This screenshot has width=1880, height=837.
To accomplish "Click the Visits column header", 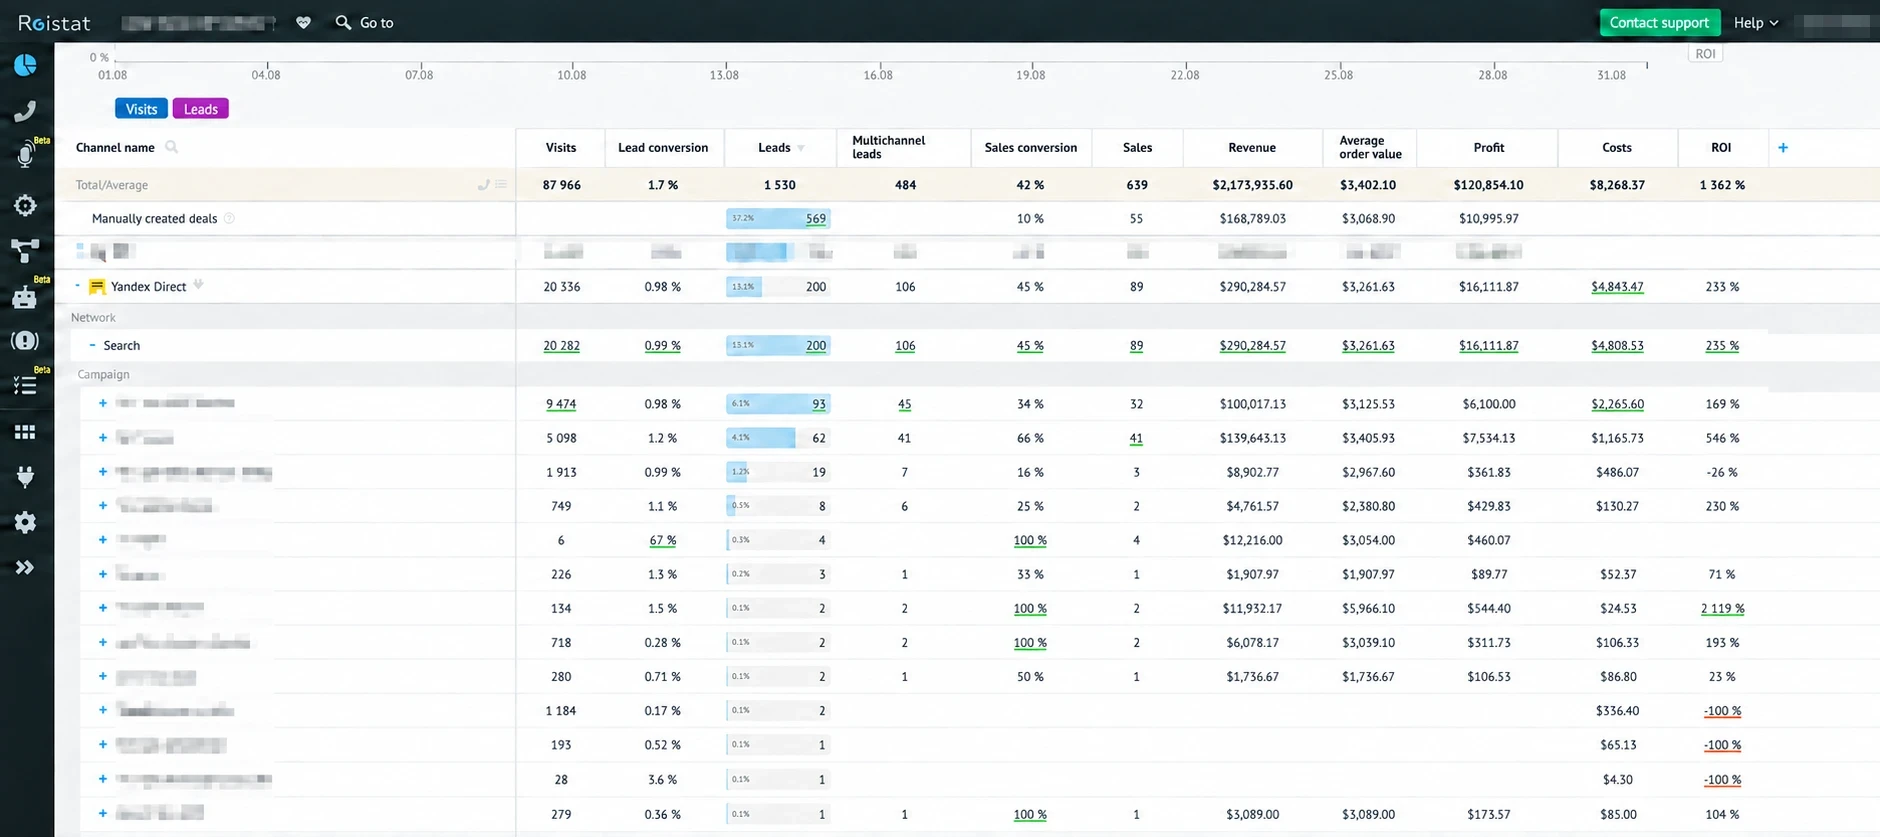I will [561, 147].
